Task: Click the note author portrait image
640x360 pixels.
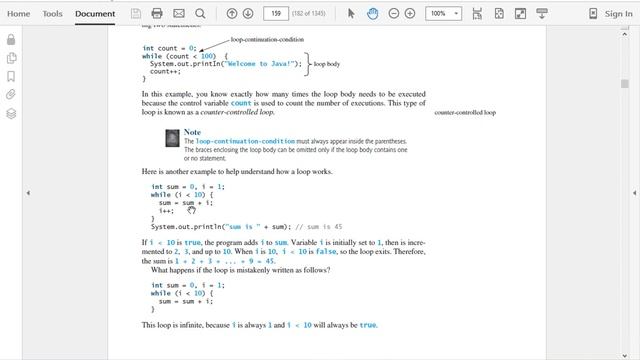Action: [x=172, y=138]
